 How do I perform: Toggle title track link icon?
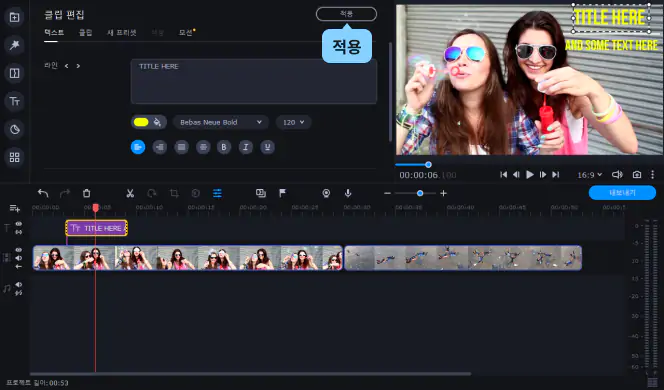pyautogui.click(x=19, y=232)
